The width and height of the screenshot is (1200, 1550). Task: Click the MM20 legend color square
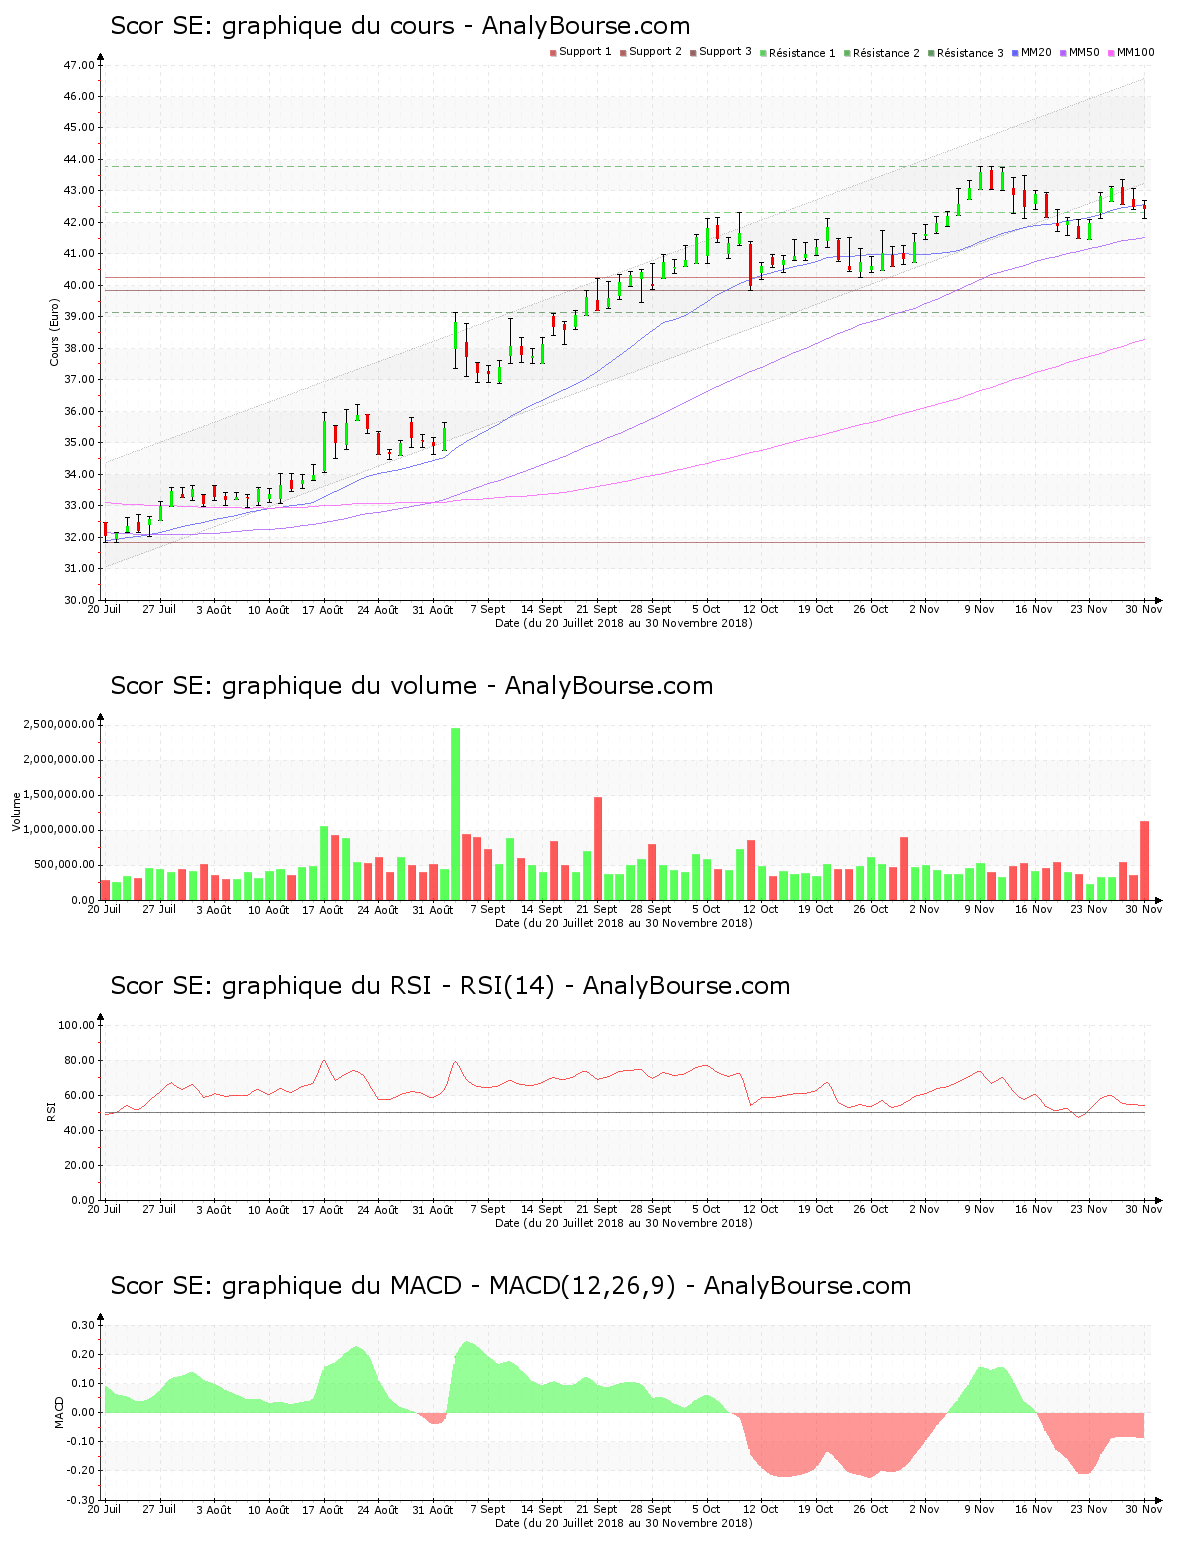pyautogui.click(x=1015, y=53)
